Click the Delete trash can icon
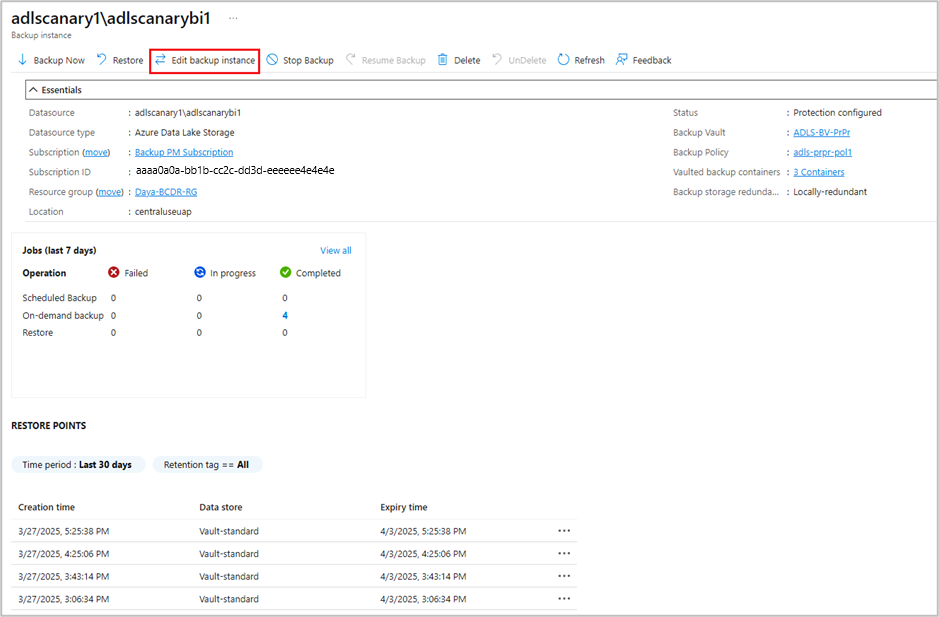 click(443, 59)
